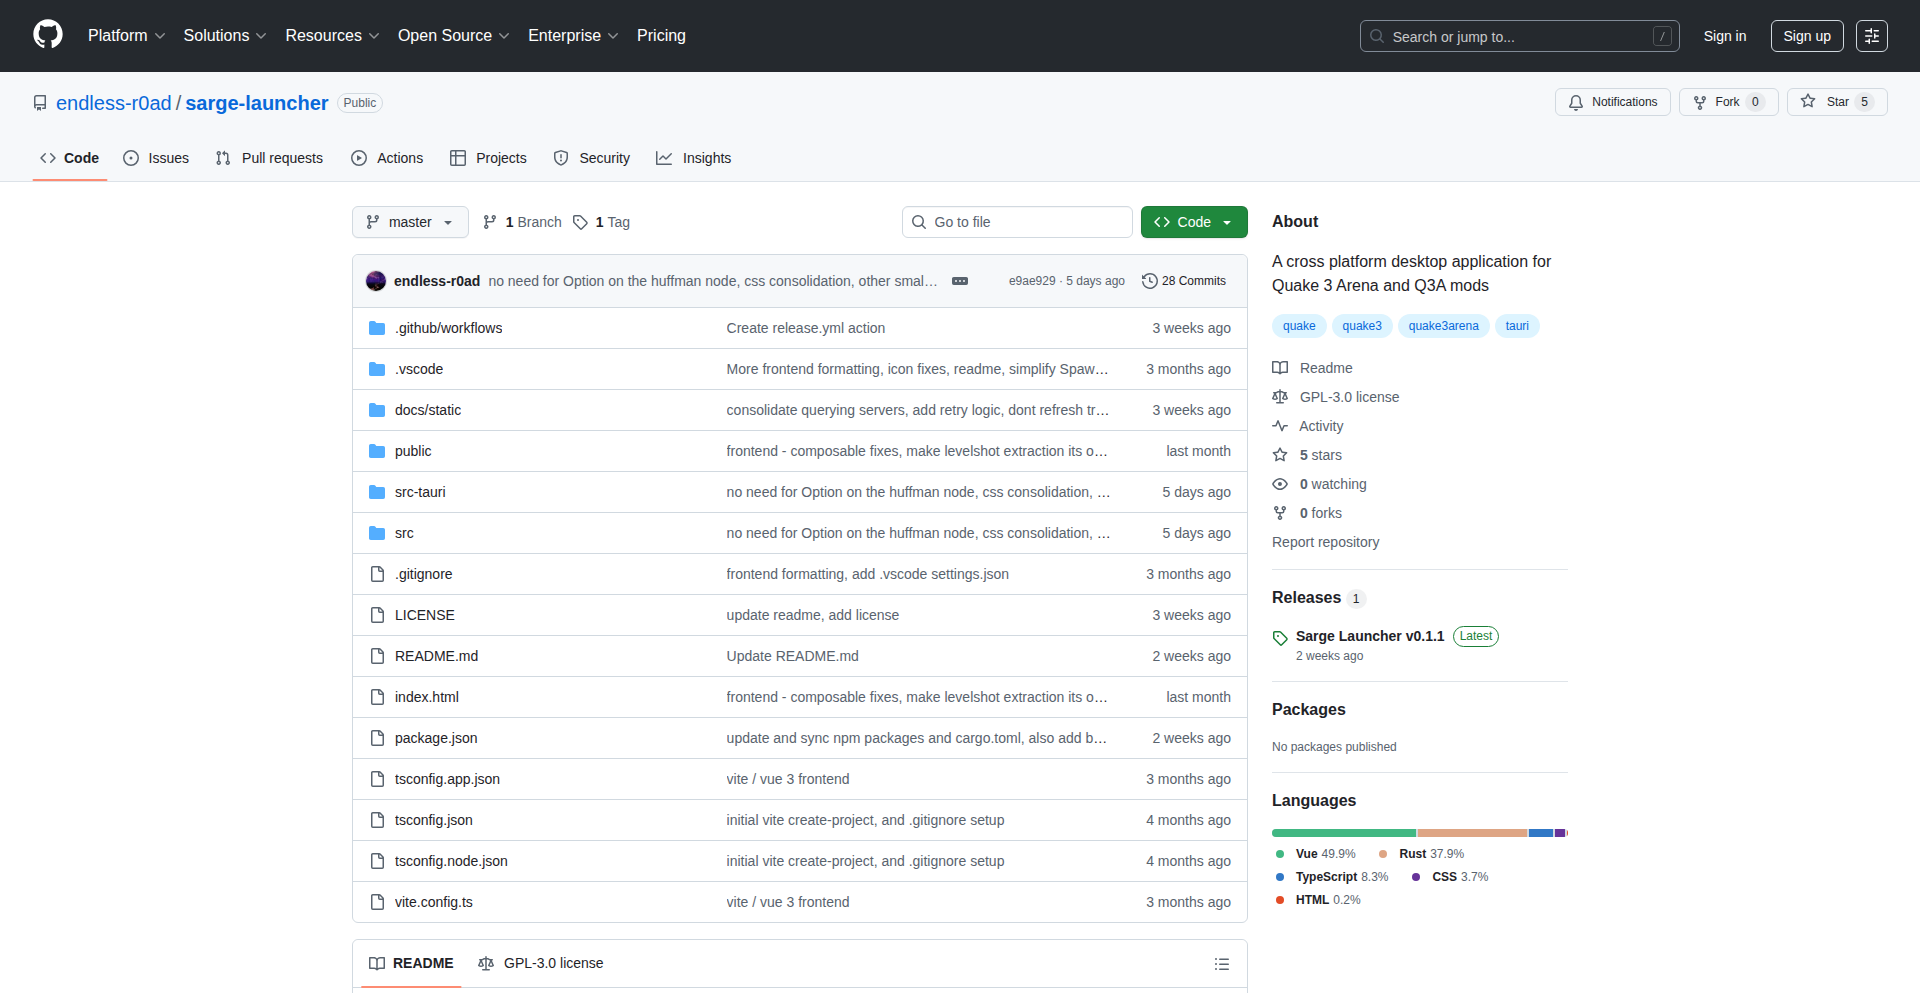Click the Notifications bell button
Viewport: 1920px width, 993px height.
click(1612, 102)
